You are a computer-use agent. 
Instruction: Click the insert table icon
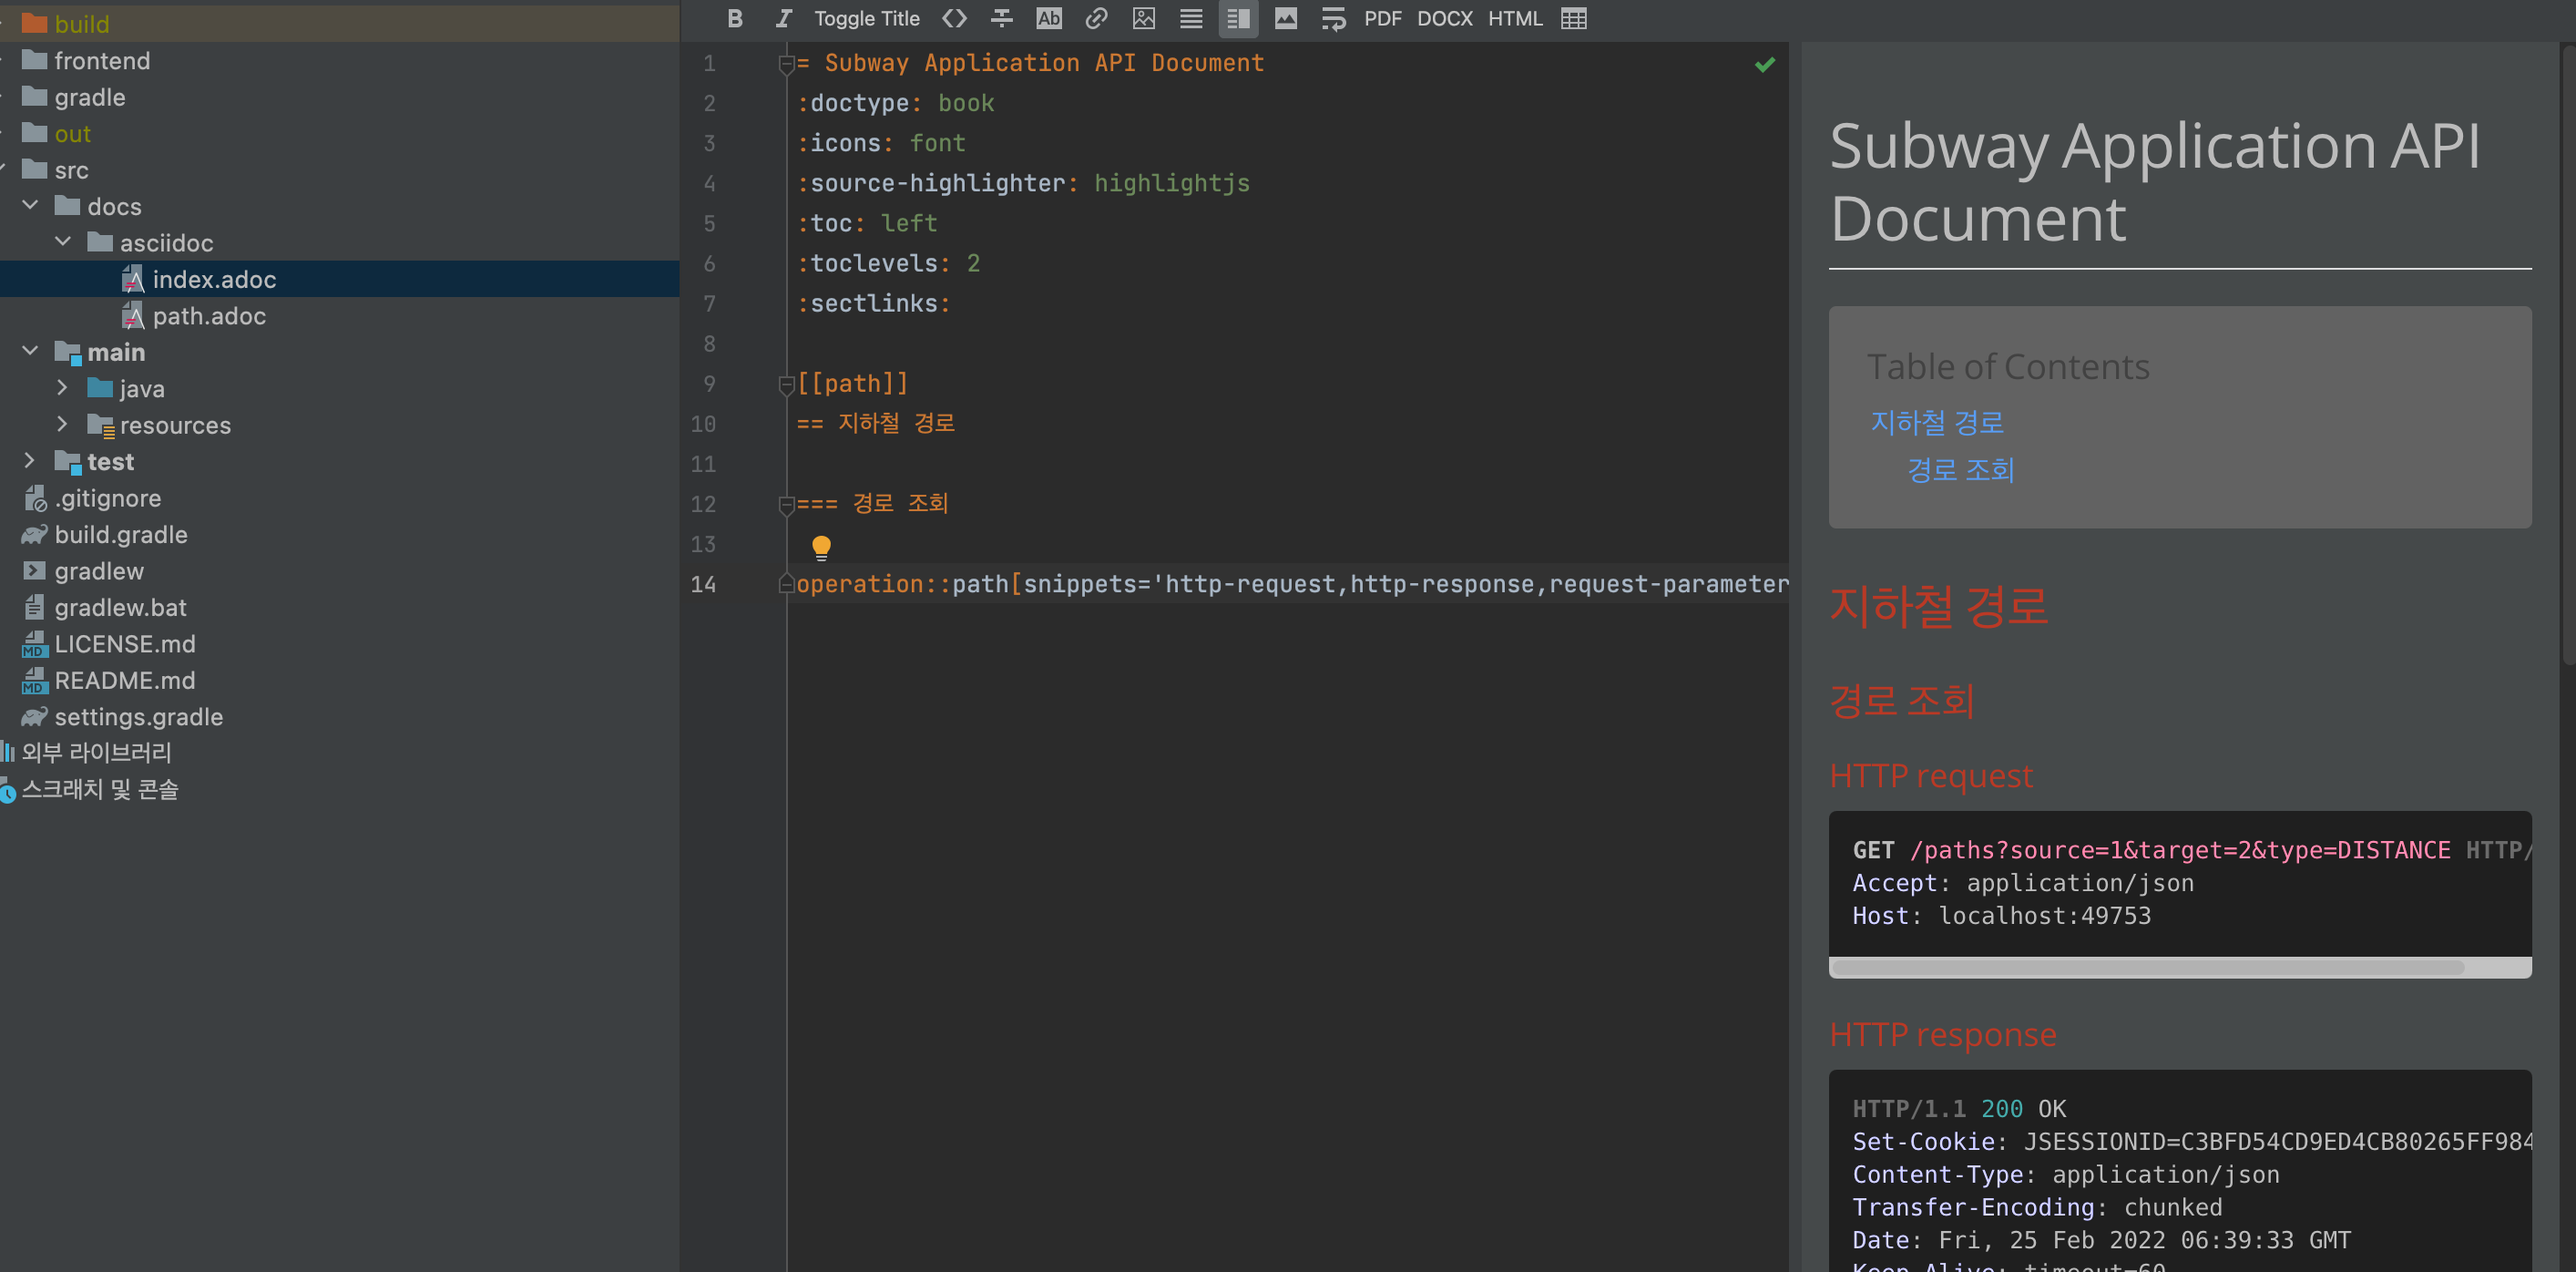(1573, 18)
